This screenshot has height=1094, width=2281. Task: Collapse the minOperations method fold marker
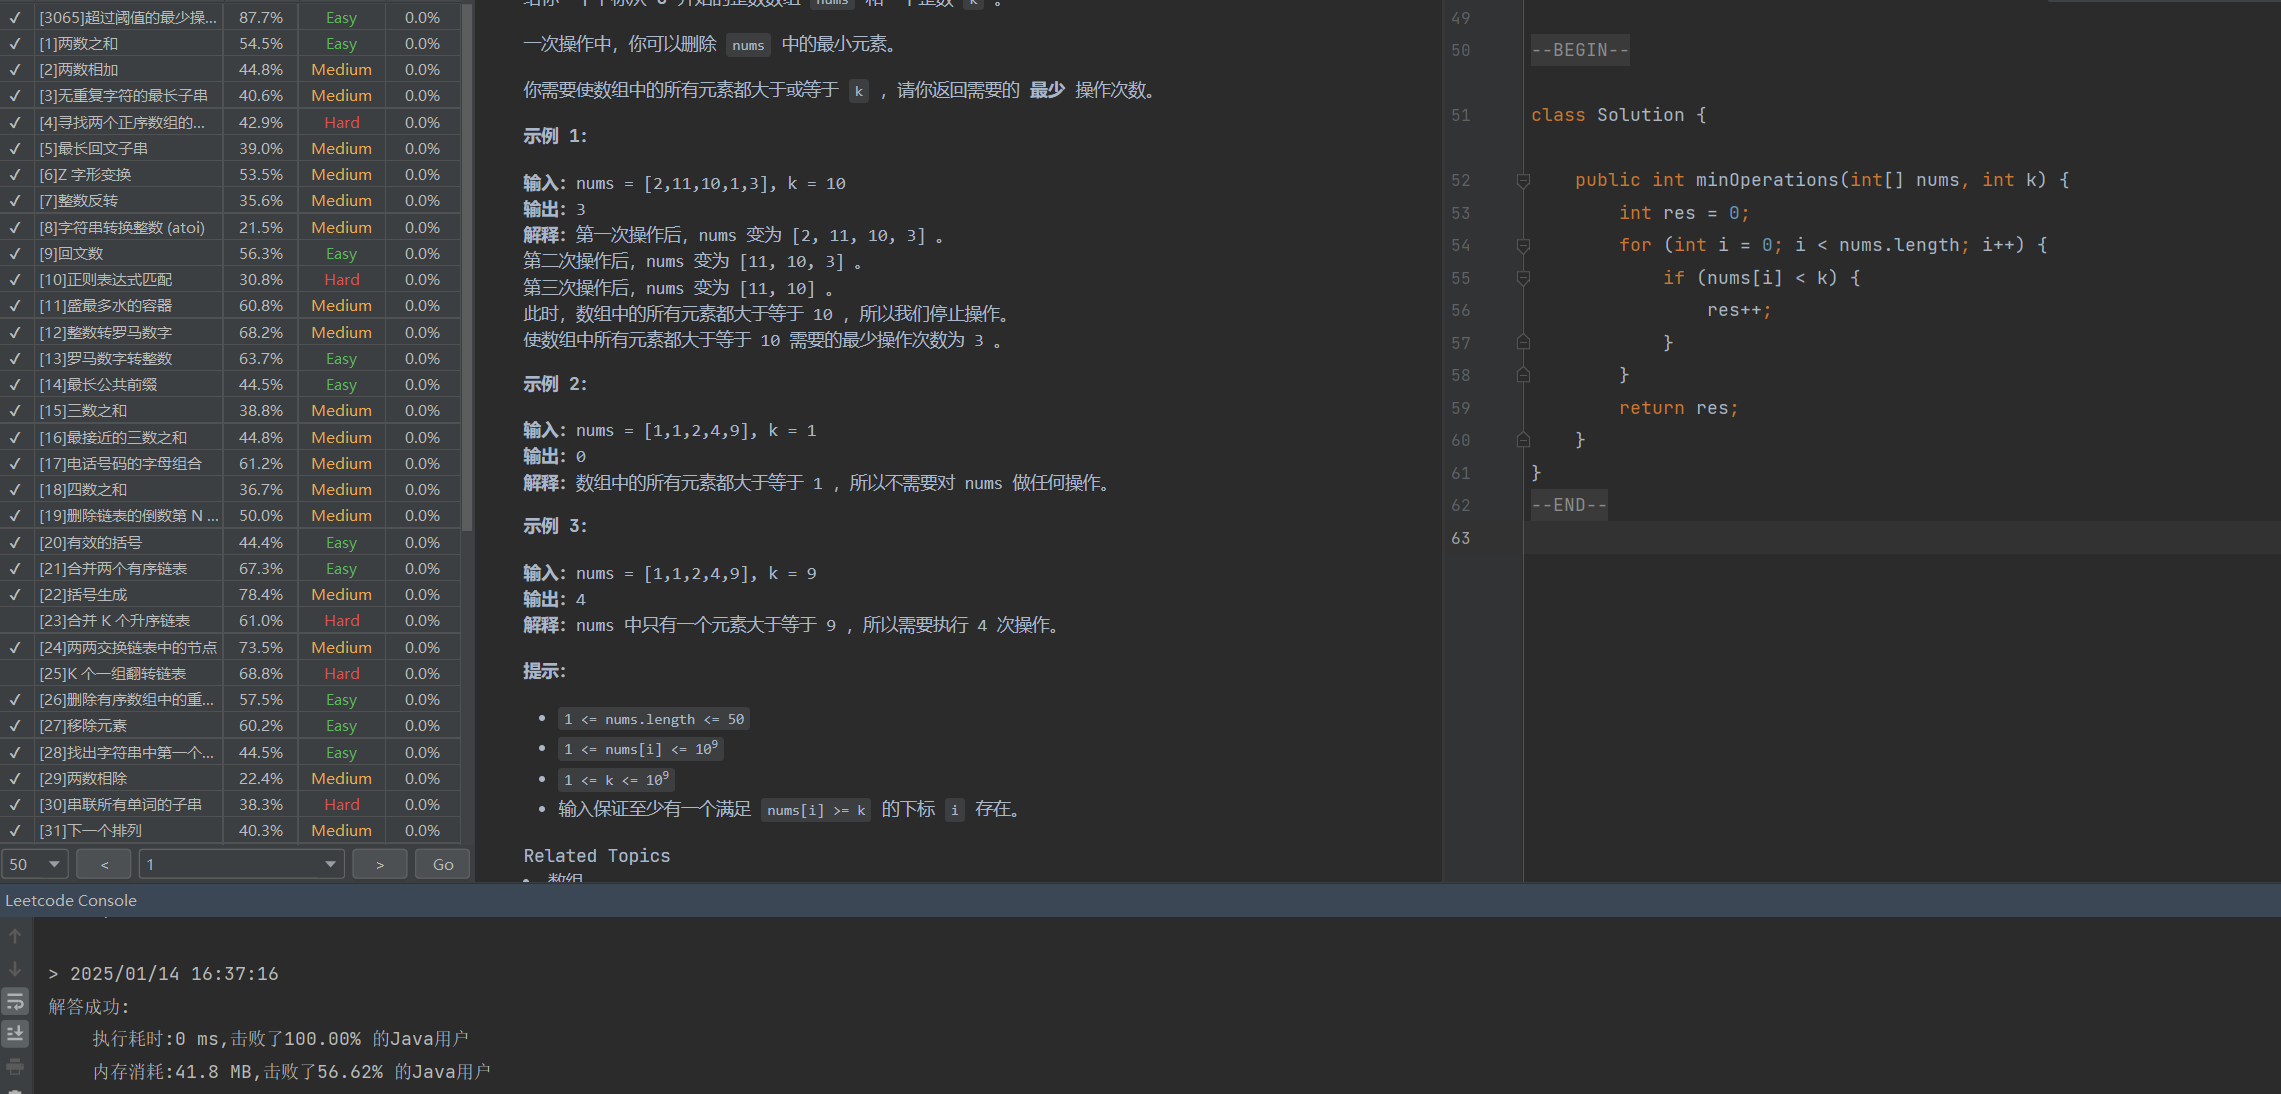1523,180
